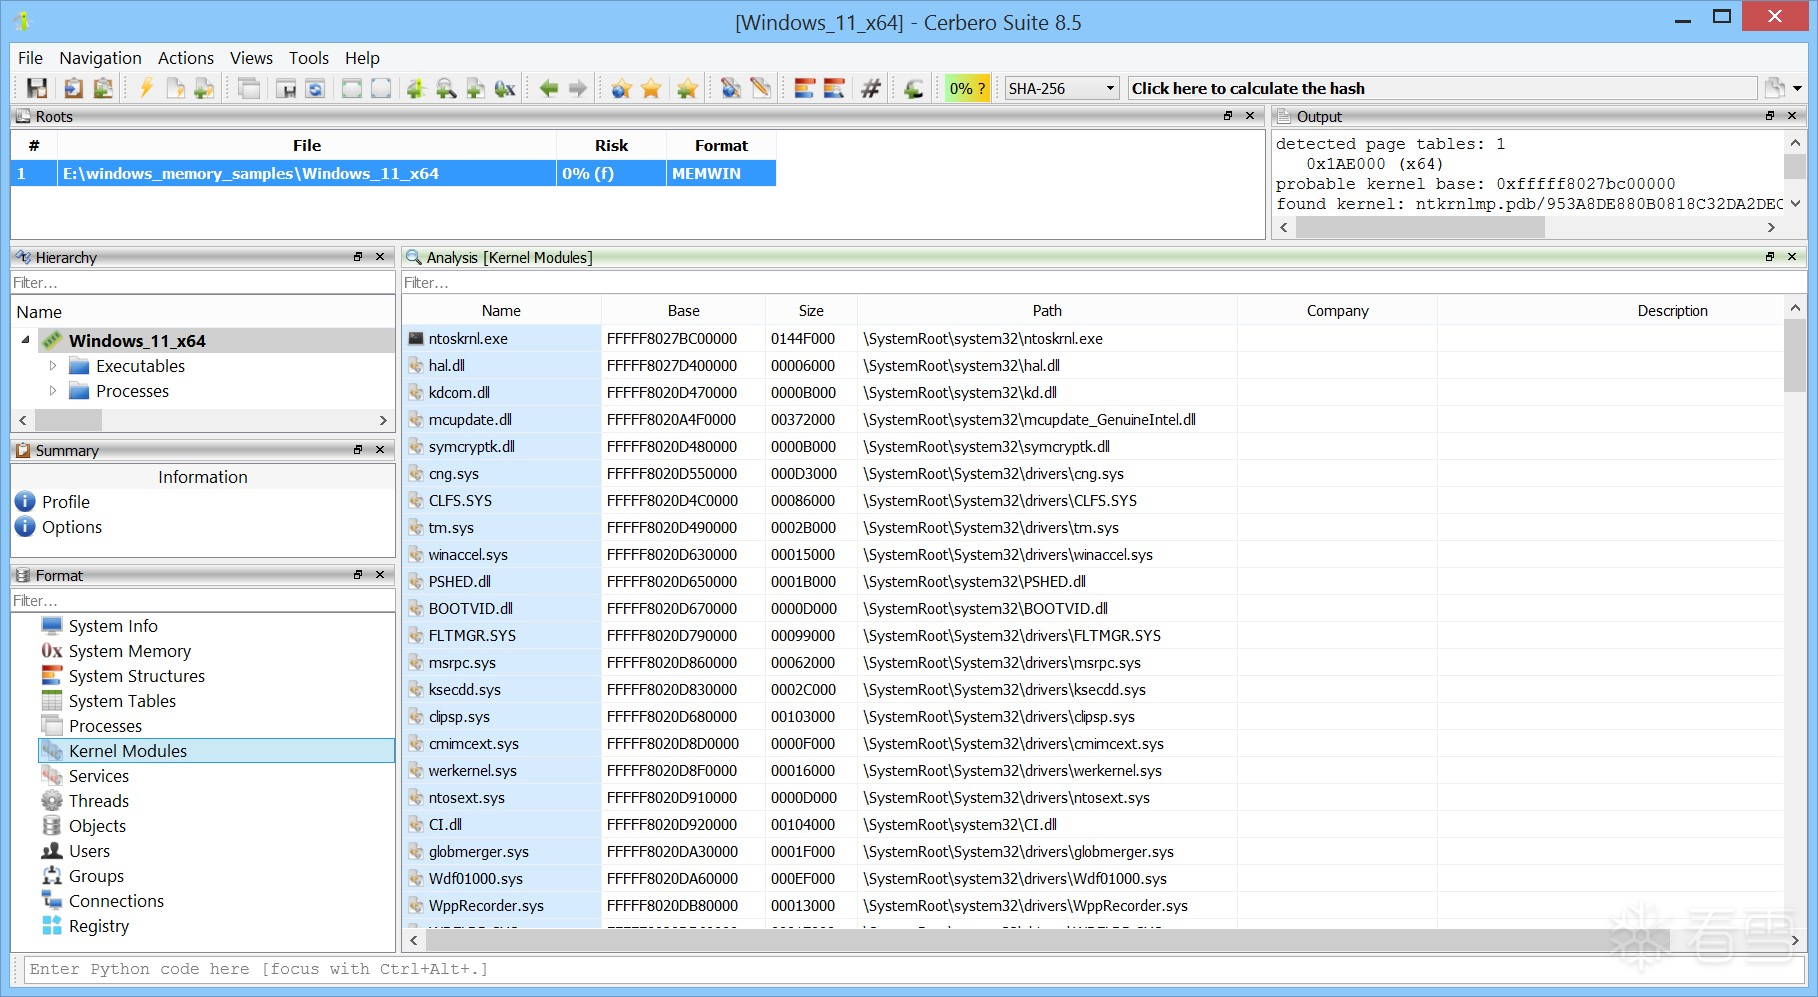Select Objects in Format panel

[x=97, y=826]
